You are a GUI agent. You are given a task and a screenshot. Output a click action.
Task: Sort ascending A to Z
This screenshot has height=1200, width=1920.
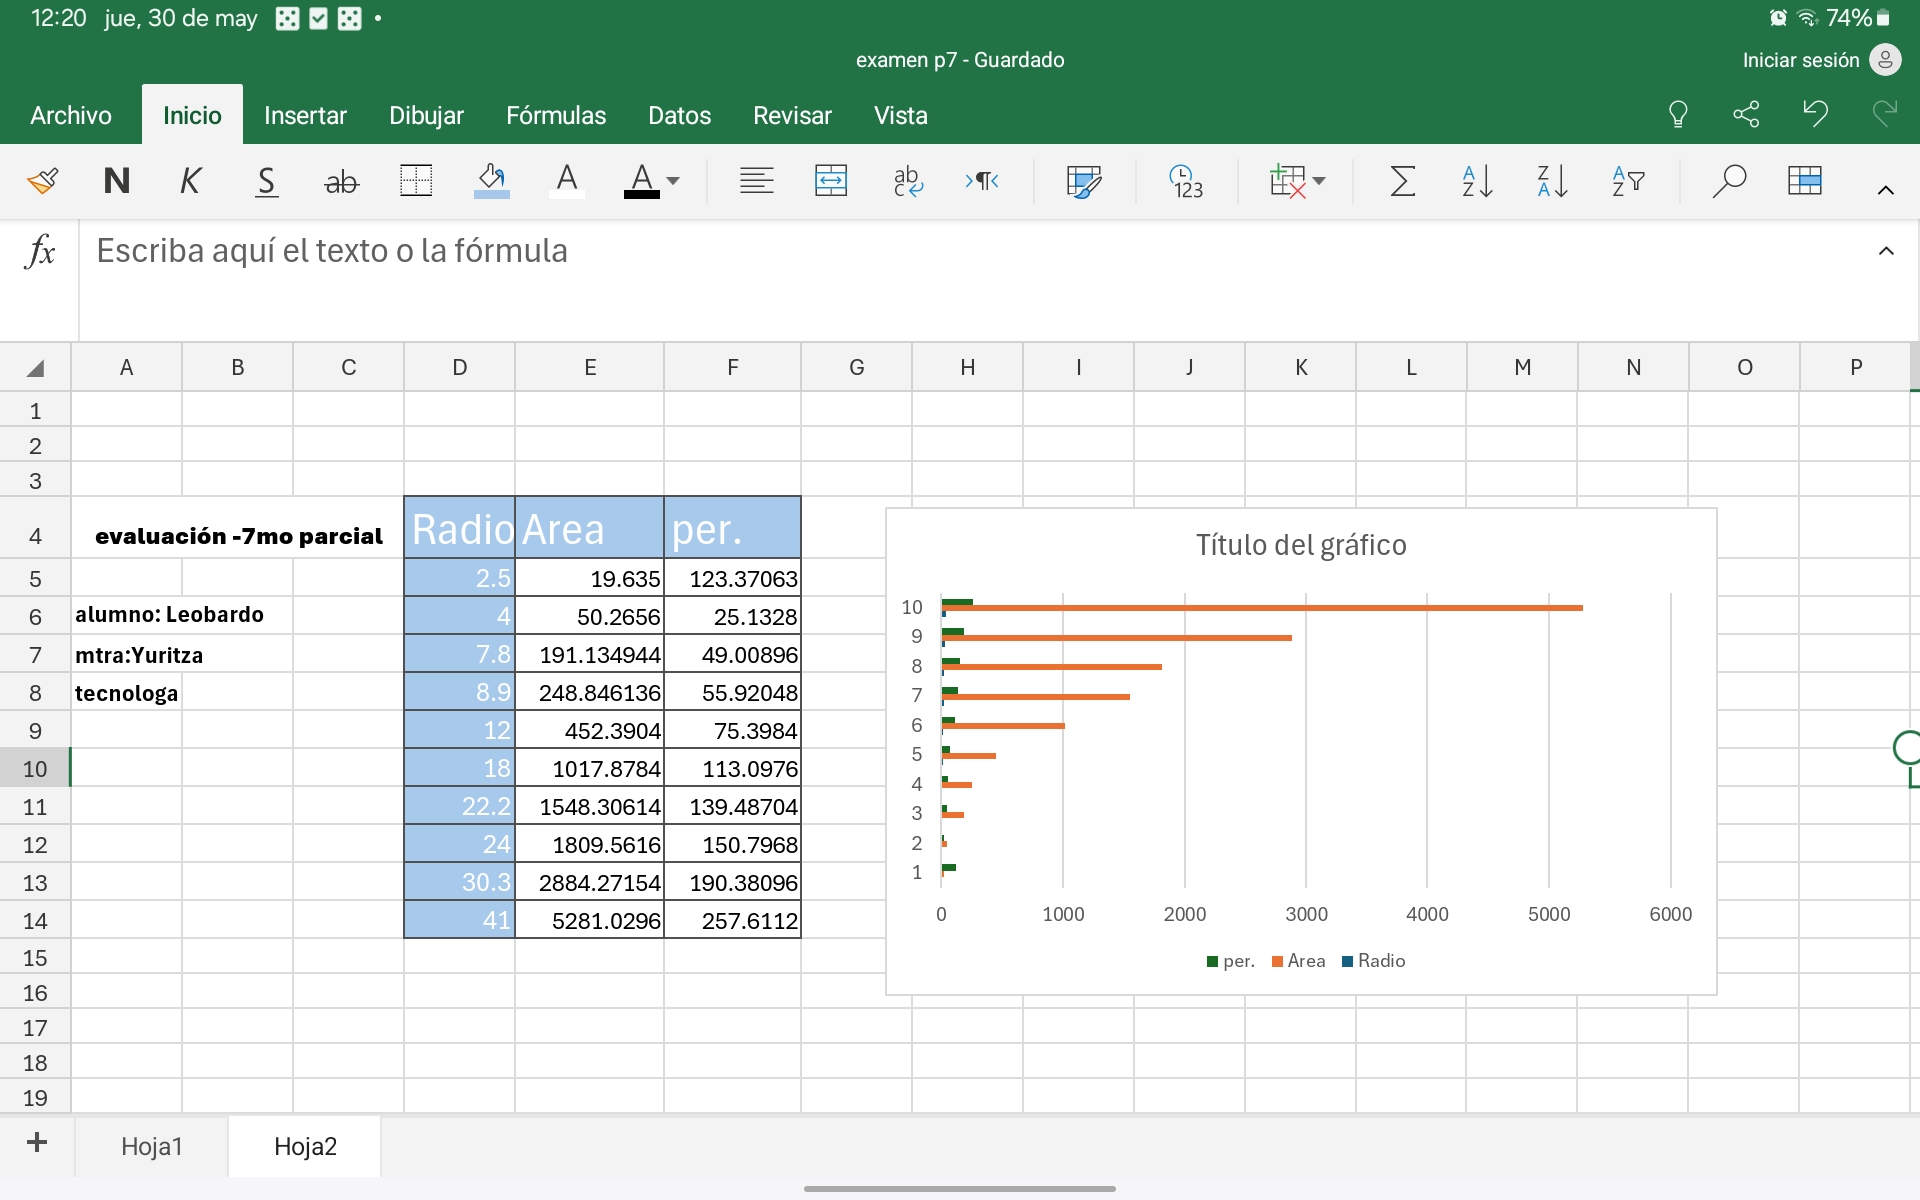point(1477,181)
